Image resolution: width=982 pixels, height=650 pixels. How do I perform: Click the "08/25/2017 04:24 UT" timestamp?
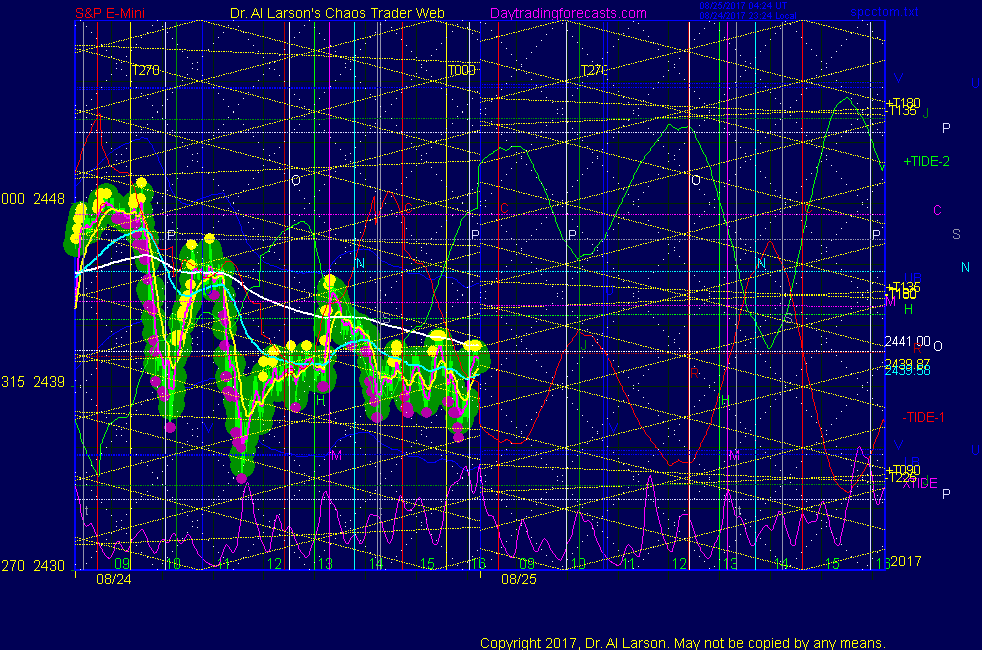[x=743, y=6]
